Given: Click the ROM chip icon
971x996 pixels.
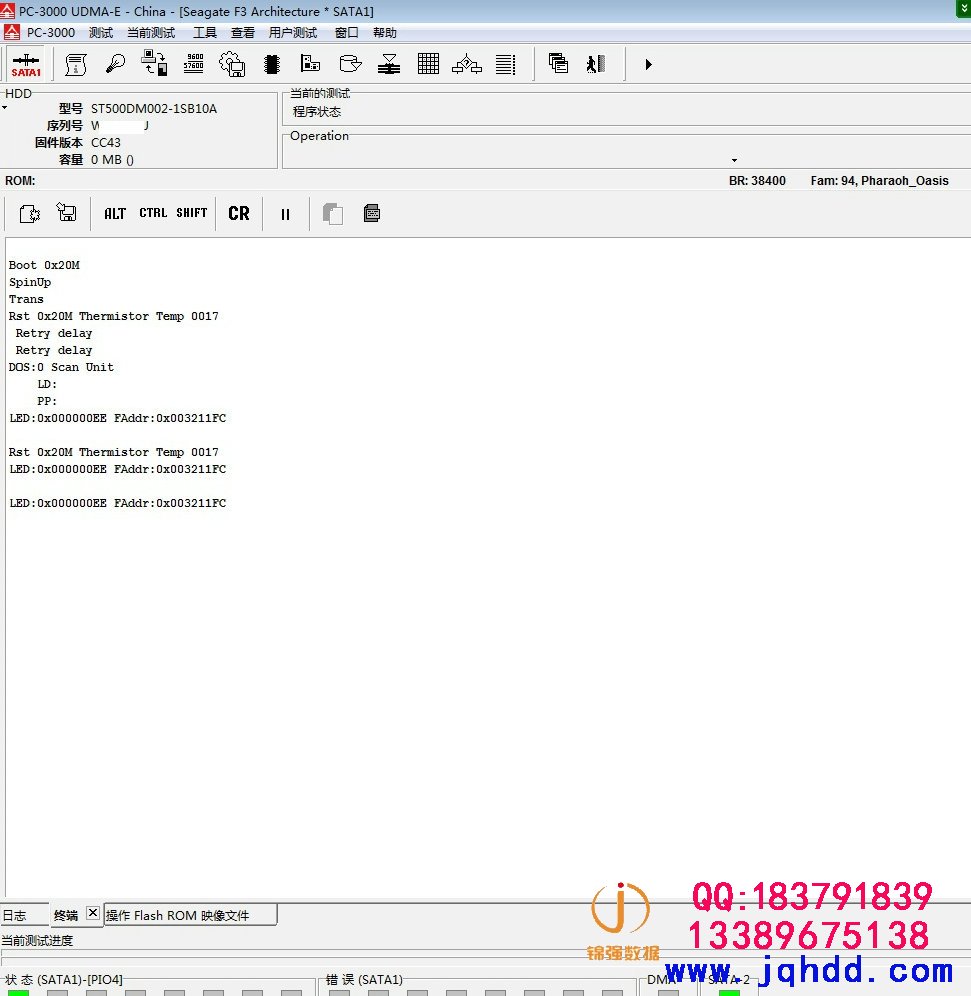Looking at the screenshot, I should pos(272,64).
